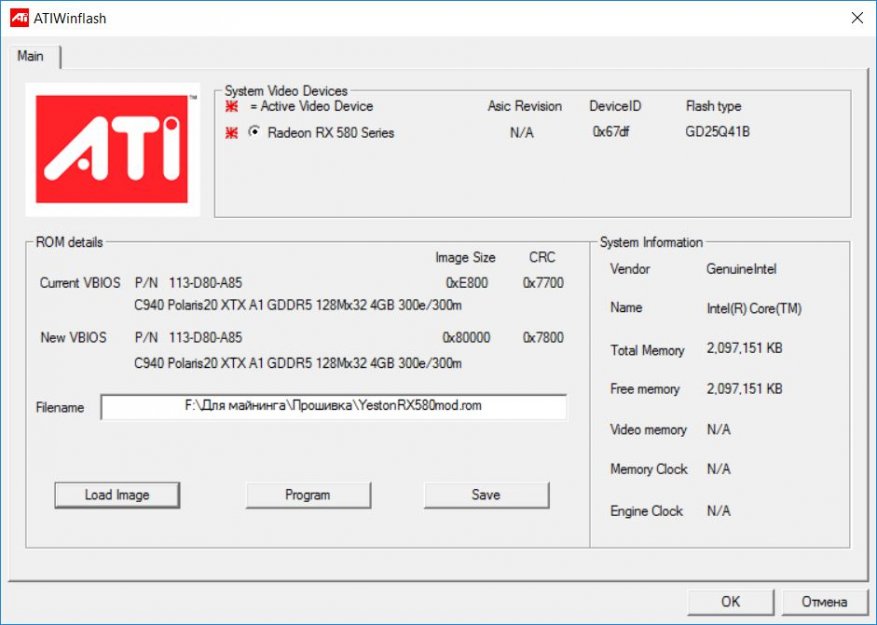Click the 0x67df DeviceID value
Viewport: 877px width, 625px height.
point(609,132)
